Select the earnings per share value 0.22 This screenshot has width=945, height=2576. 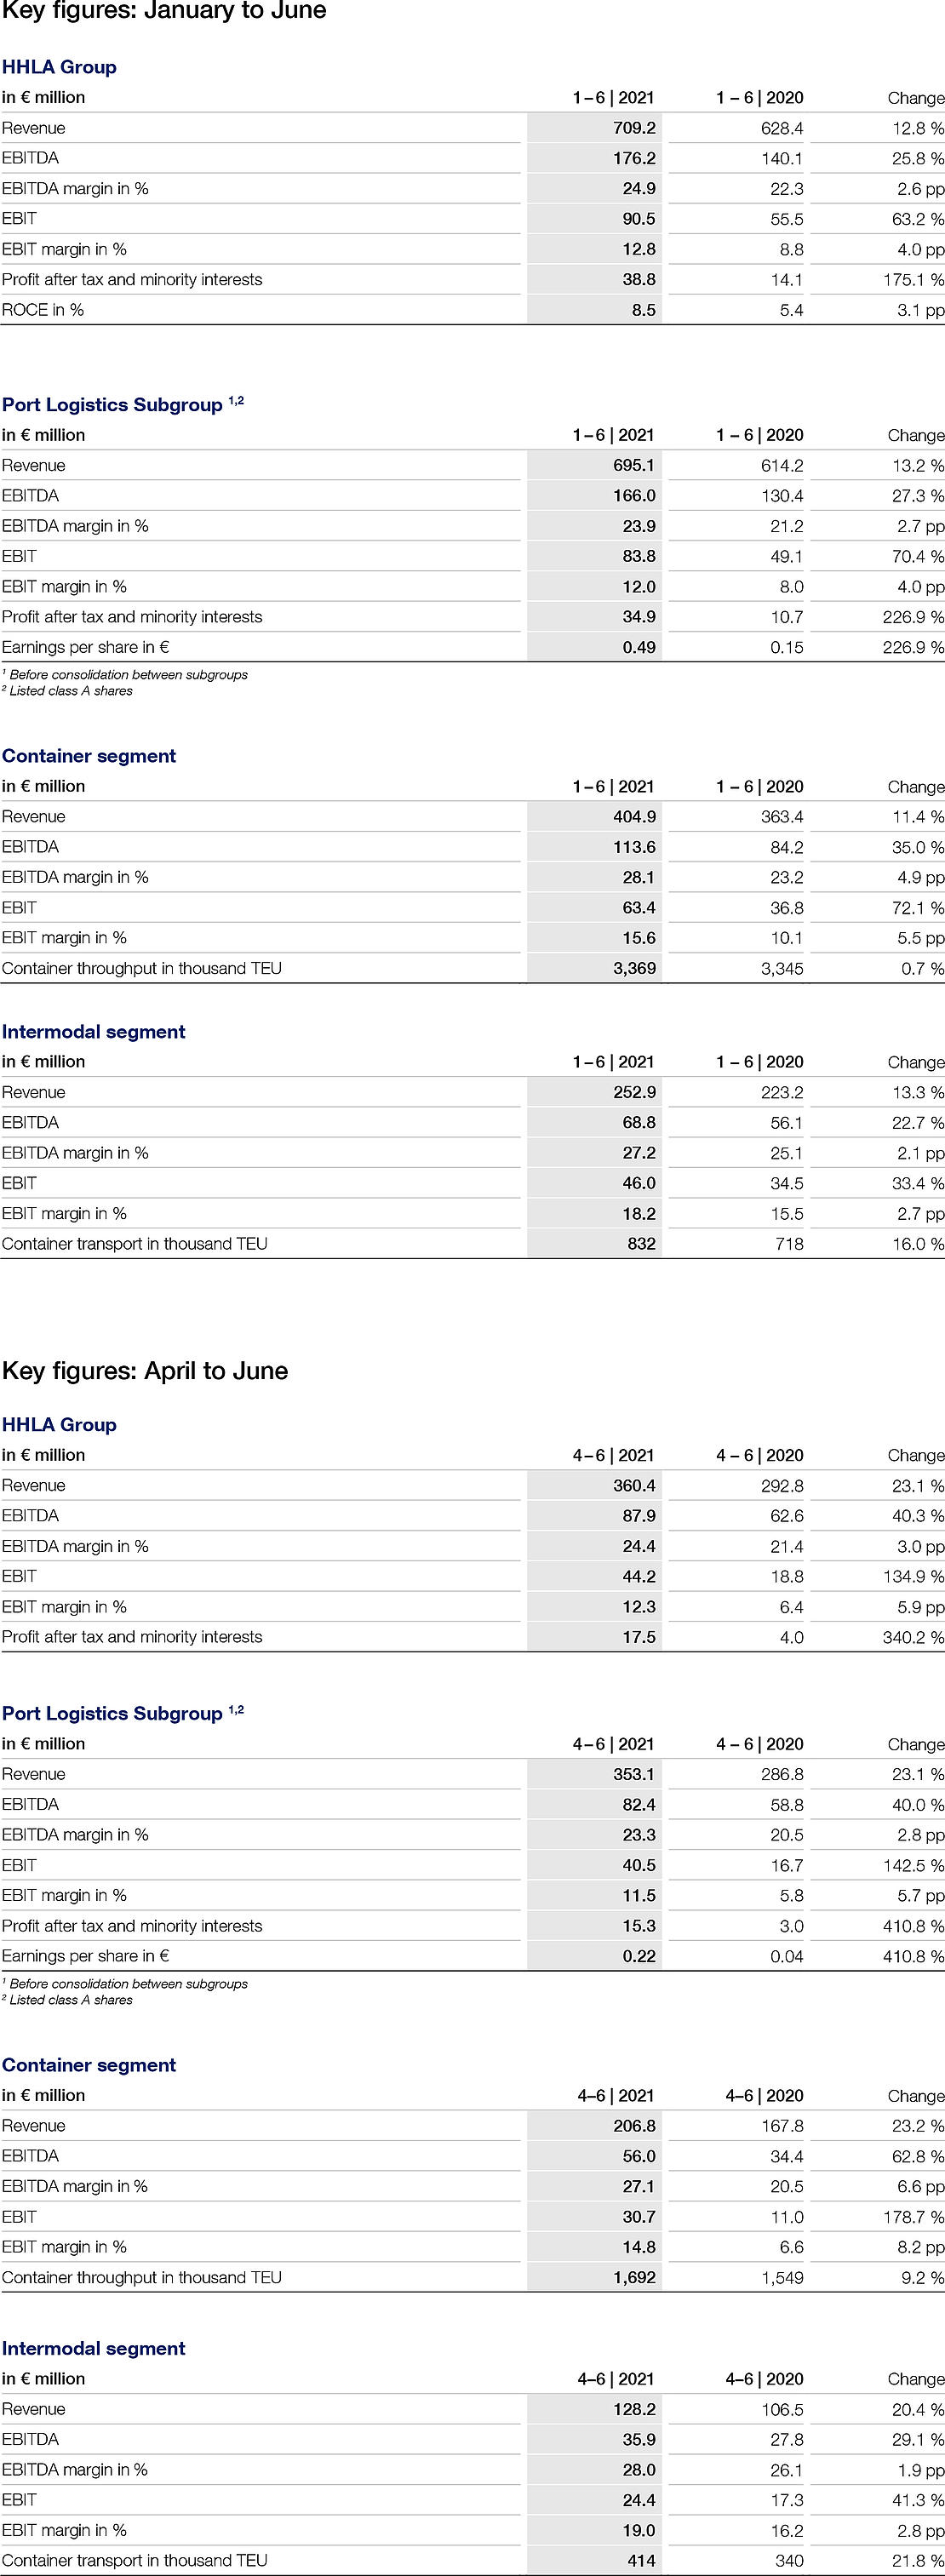pos(639,1956)
